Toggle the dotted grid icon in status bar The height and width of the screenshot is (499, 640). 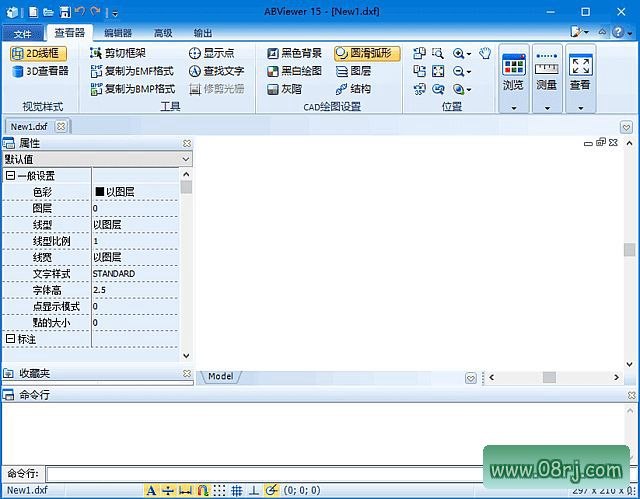(x=220, y=490)
